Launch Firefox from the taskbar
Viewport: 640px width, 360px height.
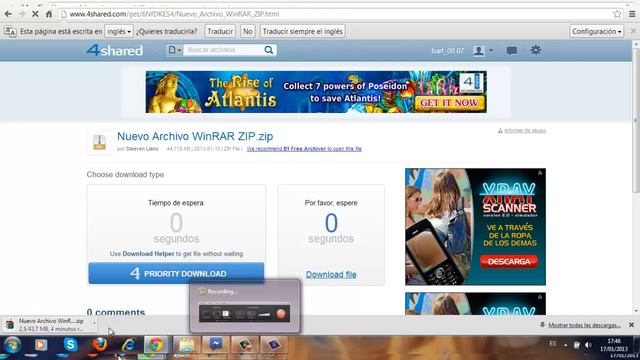99,345
